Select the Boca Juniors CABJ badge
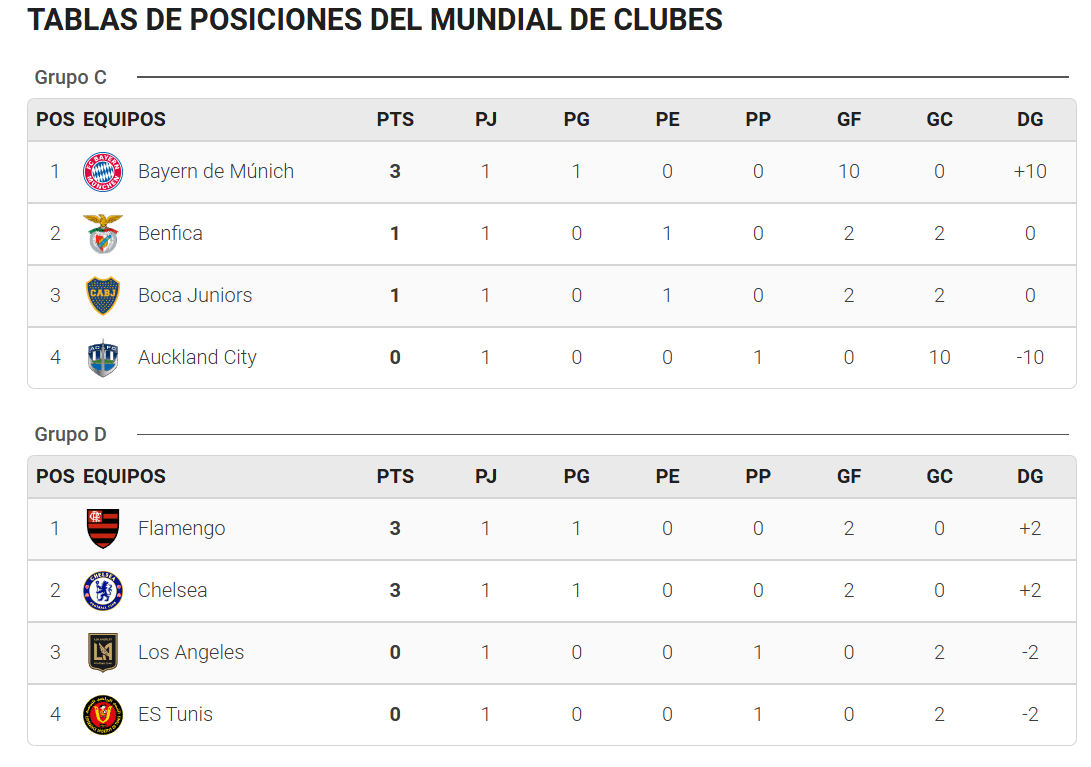Image resolution: width=1091 pixels, height=767 pixels. (x=103, y=296)
